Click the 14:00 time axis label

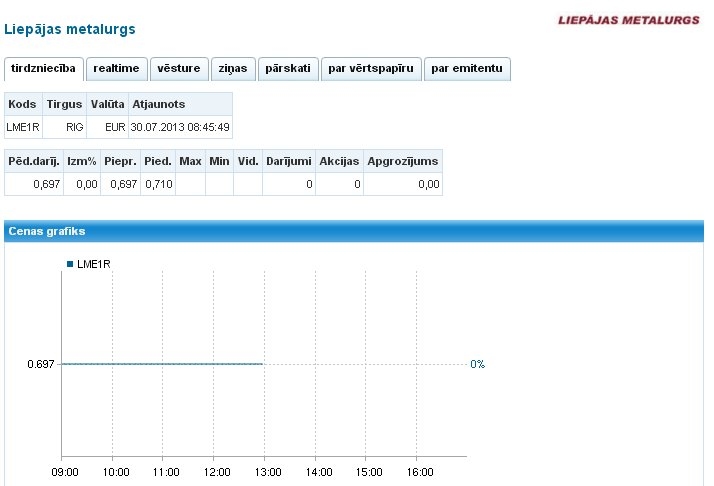coord(319,472)
